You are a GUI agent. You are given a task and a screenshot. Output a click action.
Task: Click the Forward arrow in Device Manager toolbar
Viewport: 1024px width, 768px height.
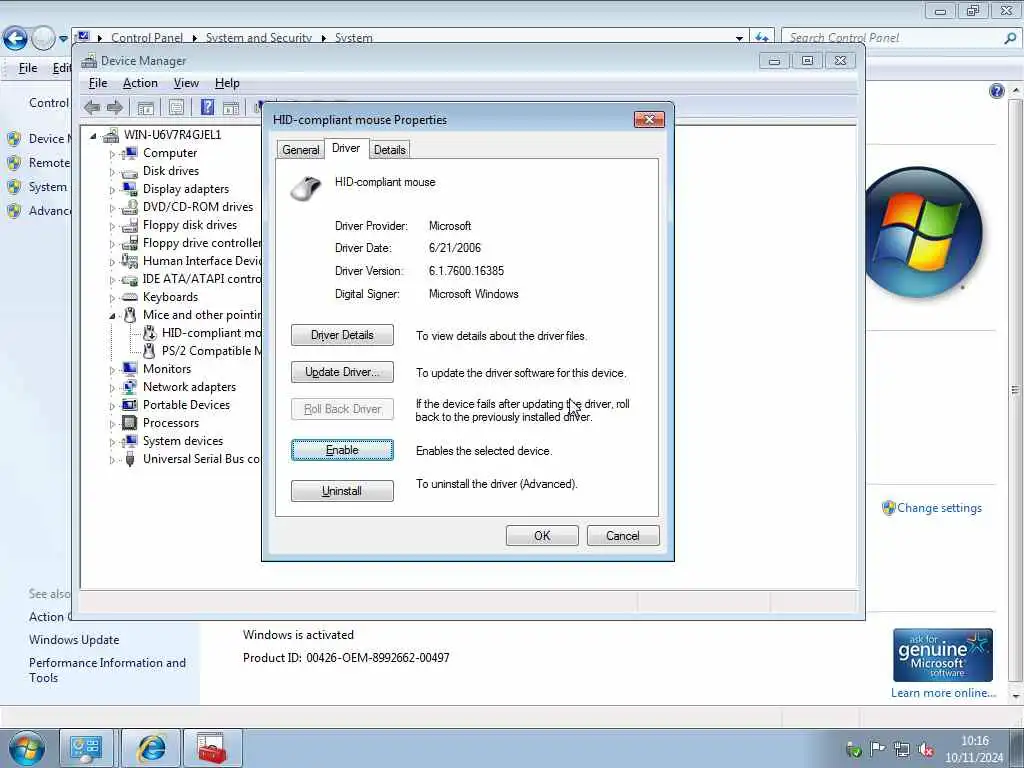click(x=115, y=108)
